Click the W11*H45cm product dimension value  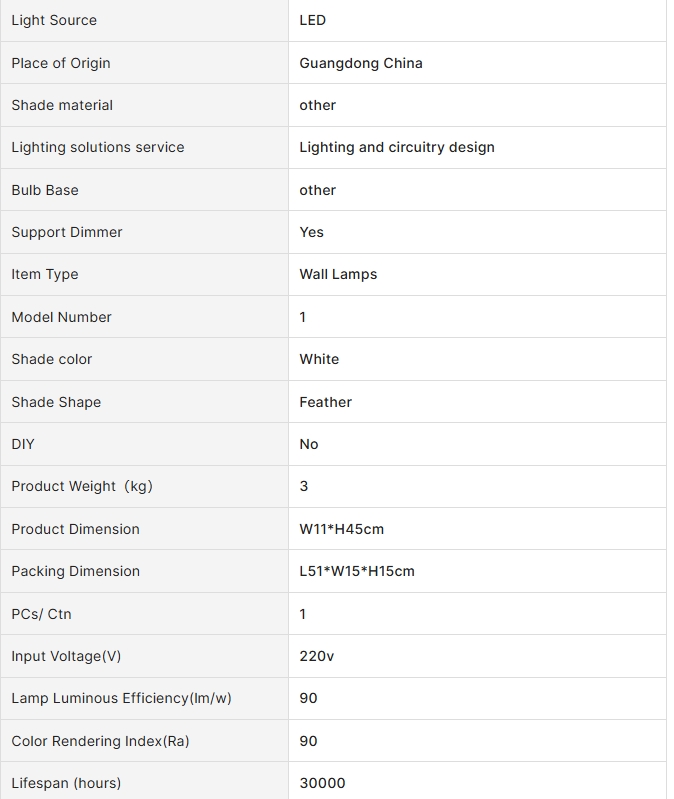click(x=341, y=529)
